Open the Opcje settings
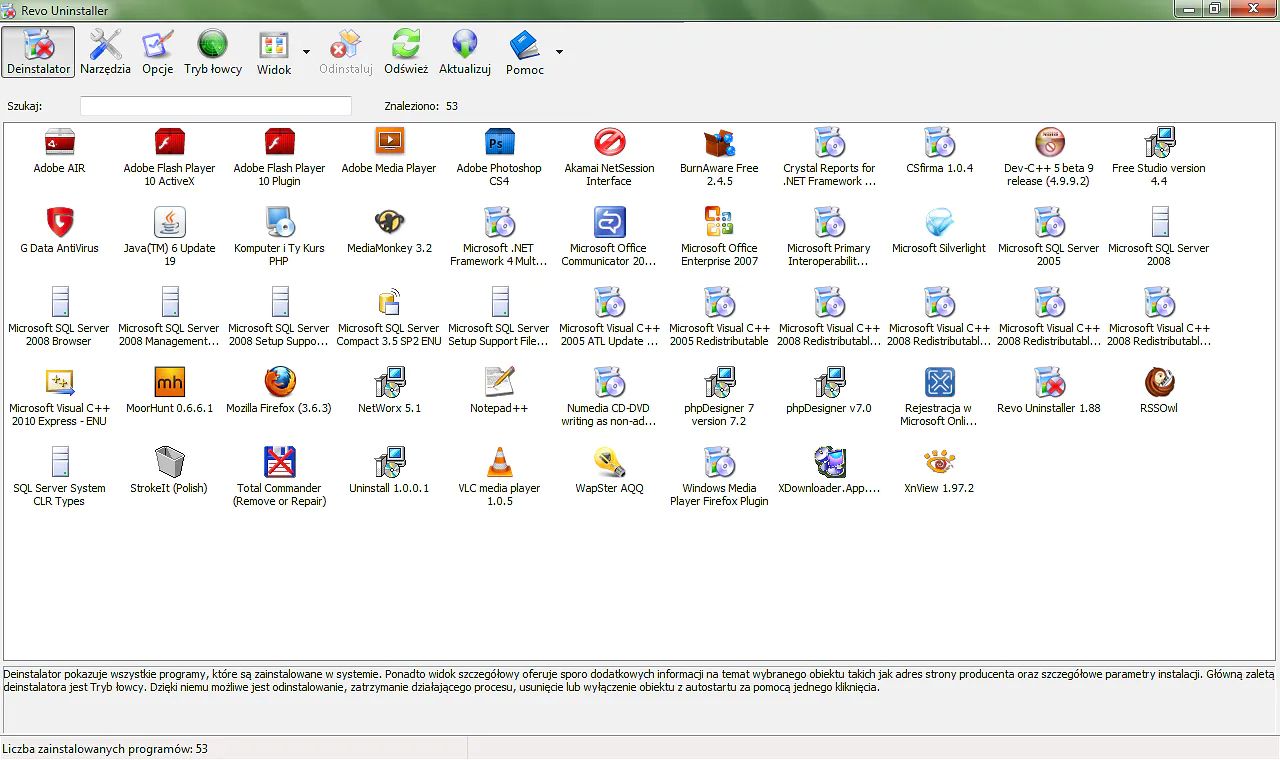The image size is (1280, 760). [x=157, y=52]
